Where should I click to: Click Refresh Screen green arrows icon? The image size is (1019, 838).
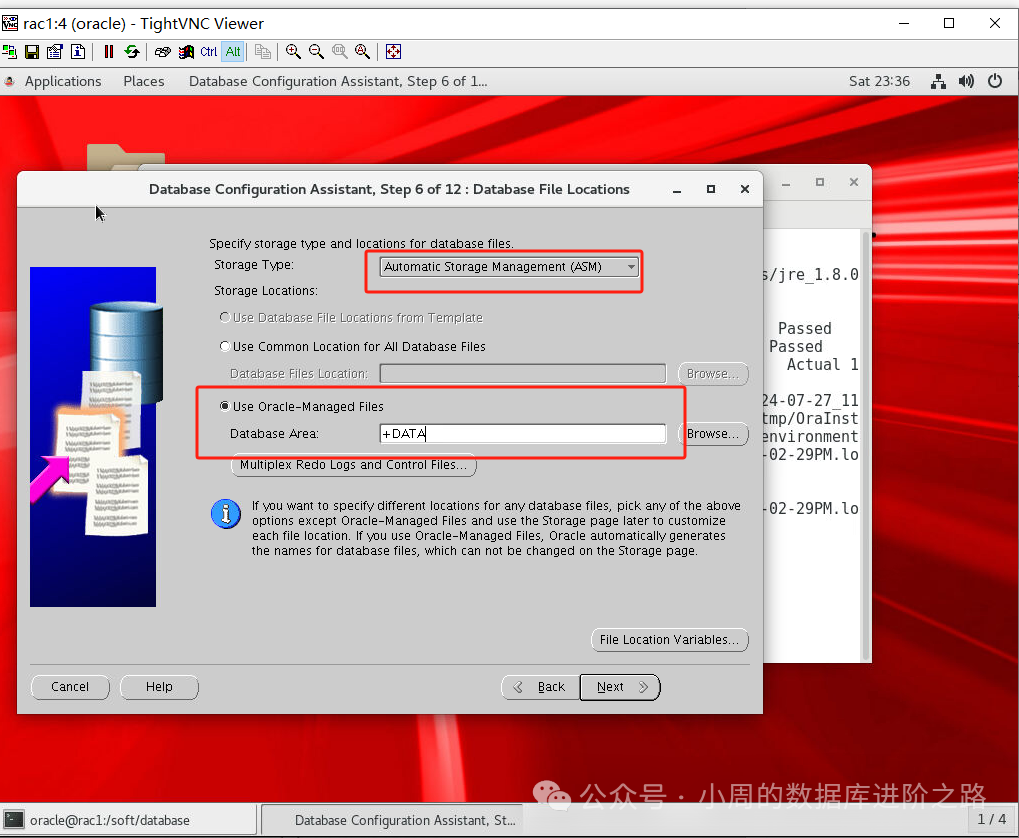point(132,51)
